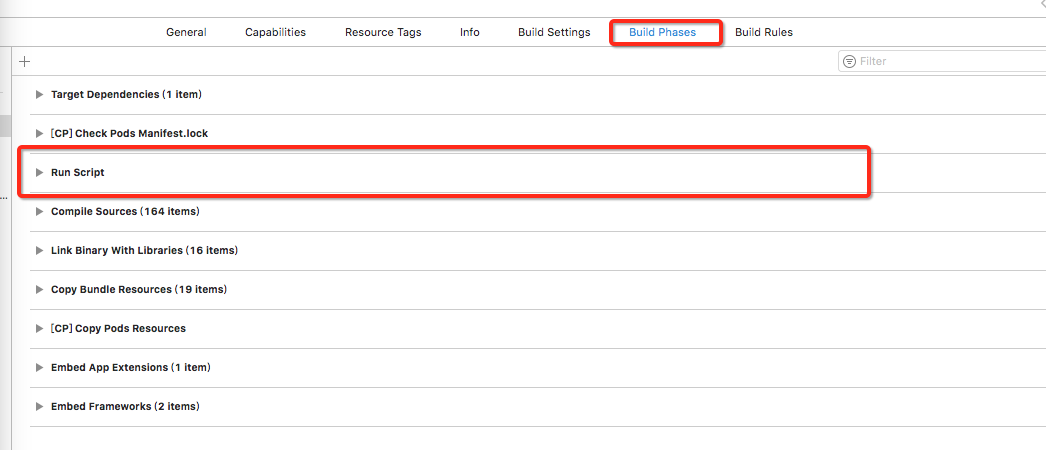Click the filter icon in search field
Image resolution: width=1046 pixels, height=450 pixels.
[849, 61]
